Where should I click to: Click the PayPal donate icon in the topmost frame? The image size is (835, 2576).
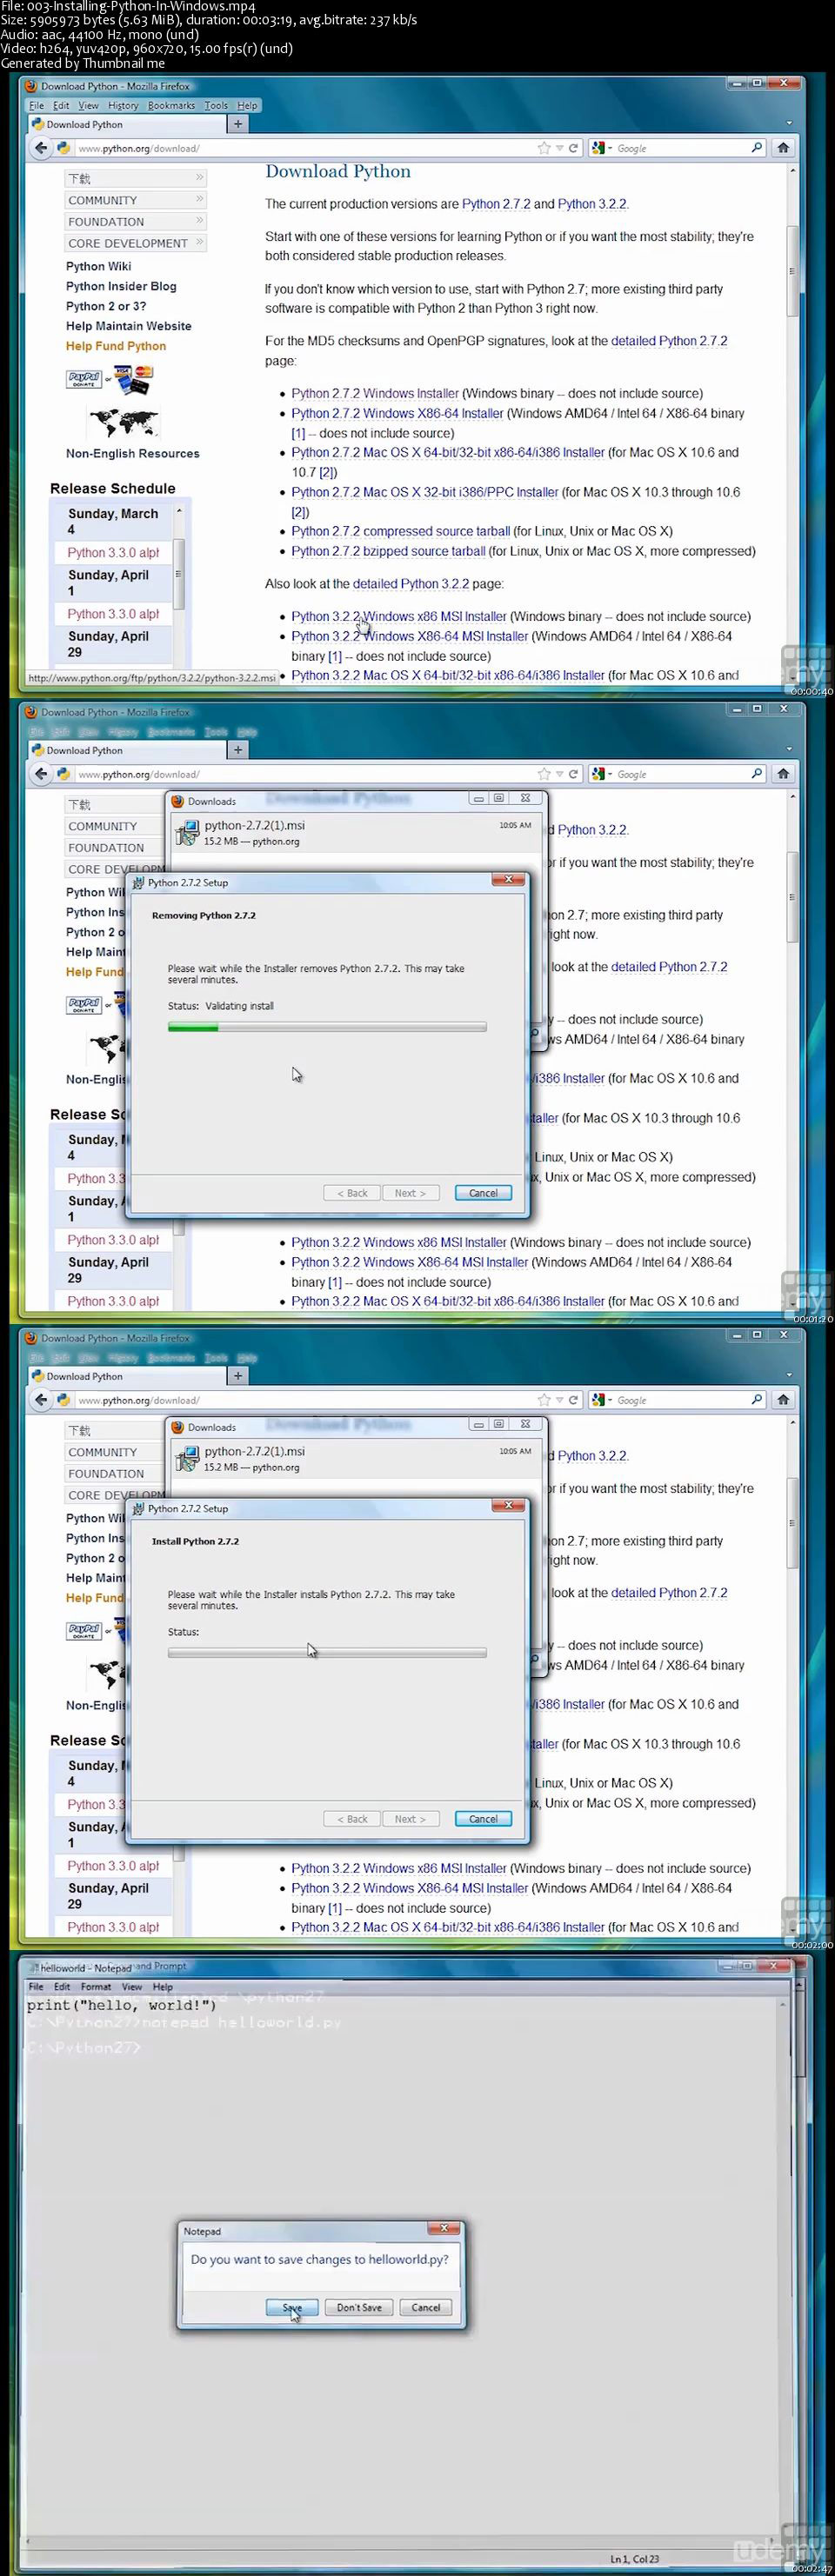(x=84, y=379)
